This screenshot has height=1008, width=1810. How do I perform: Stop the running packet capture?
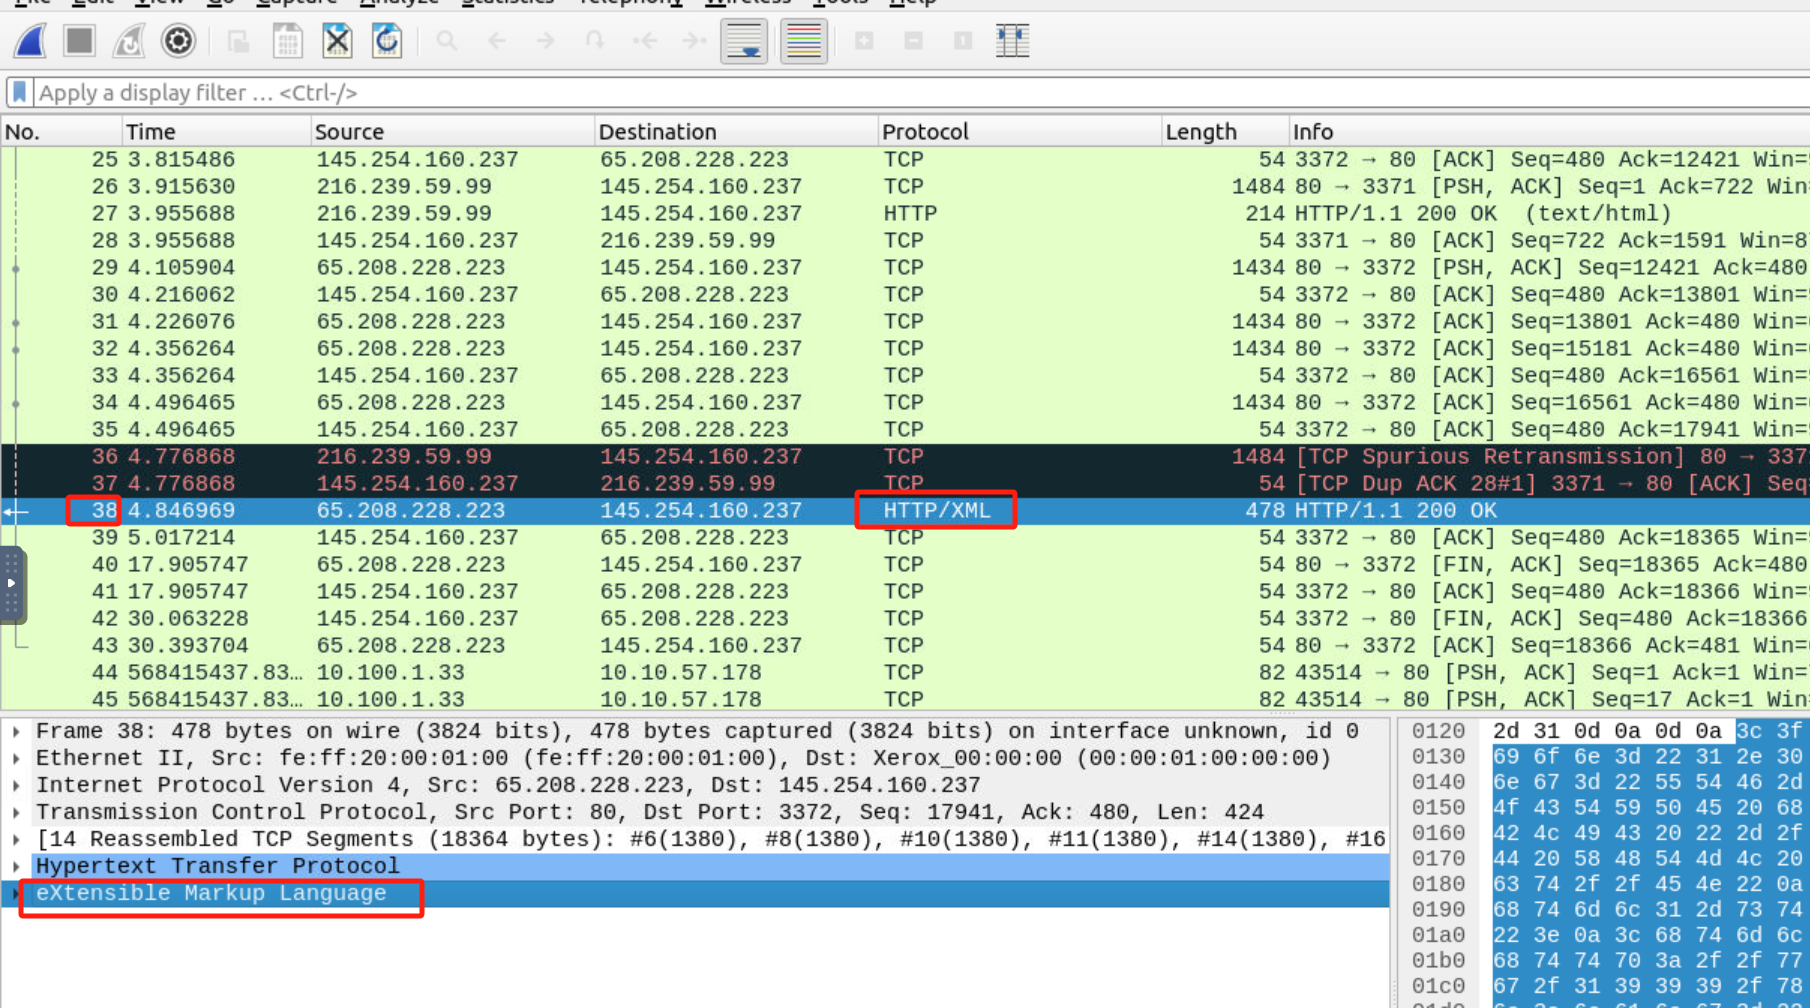(79, 41)
